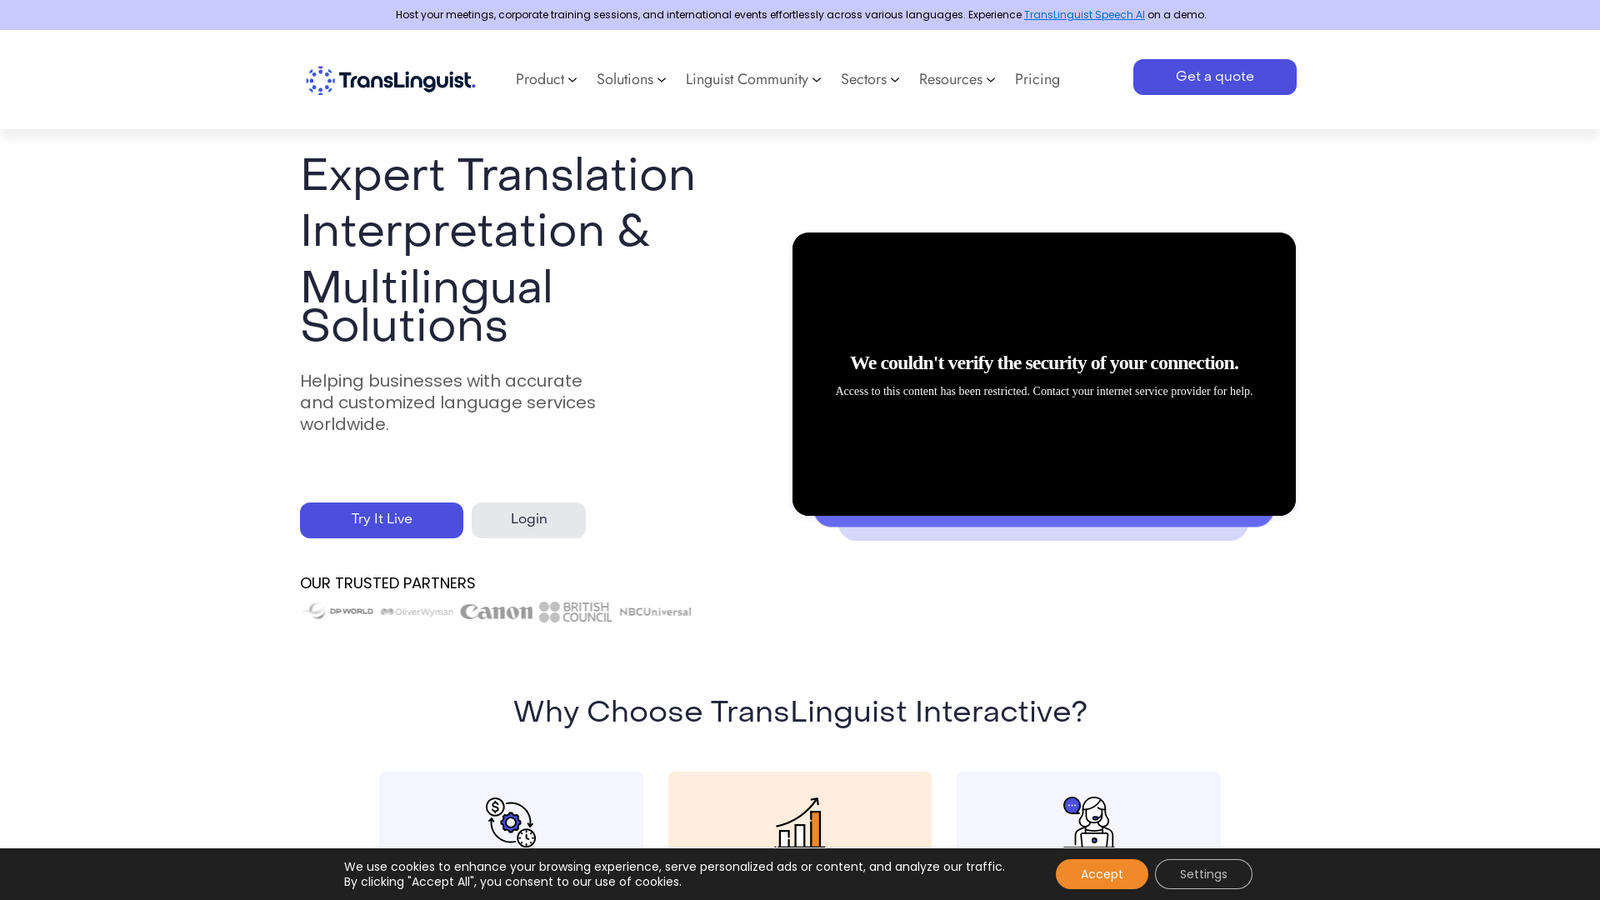Viewport: 1600px width, 900px height.
Task: Open the Product dropdown menu
Action: (x=546, y=80)
